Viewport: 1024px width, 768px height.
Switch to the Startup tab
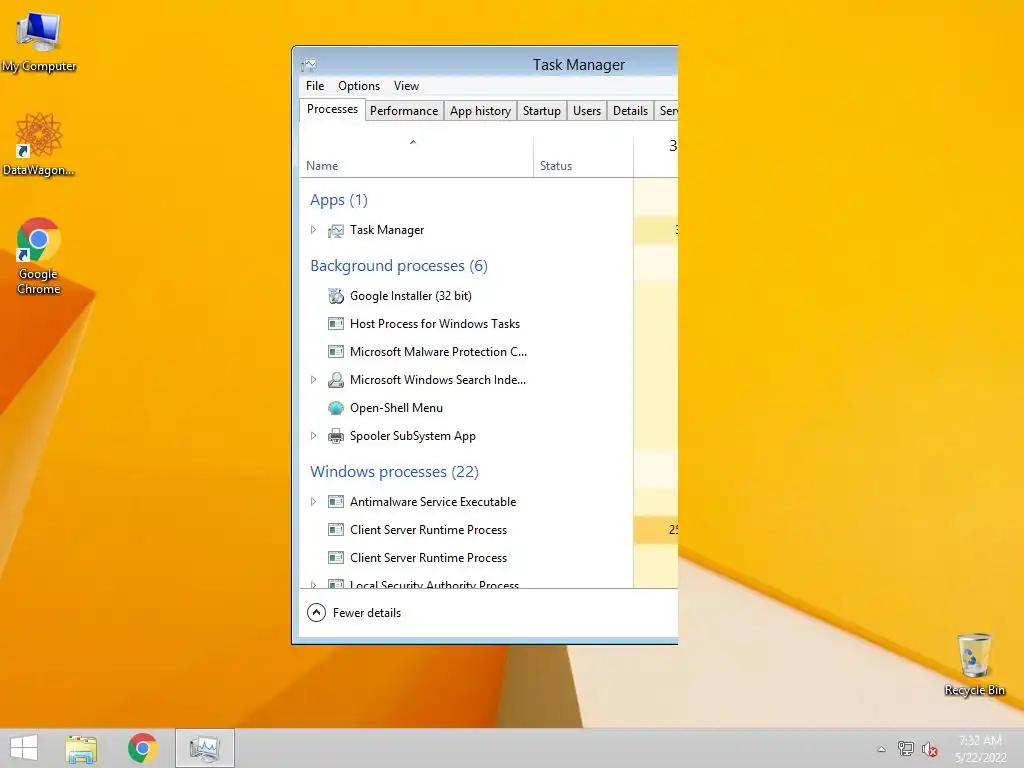click(x=541, y=111)
